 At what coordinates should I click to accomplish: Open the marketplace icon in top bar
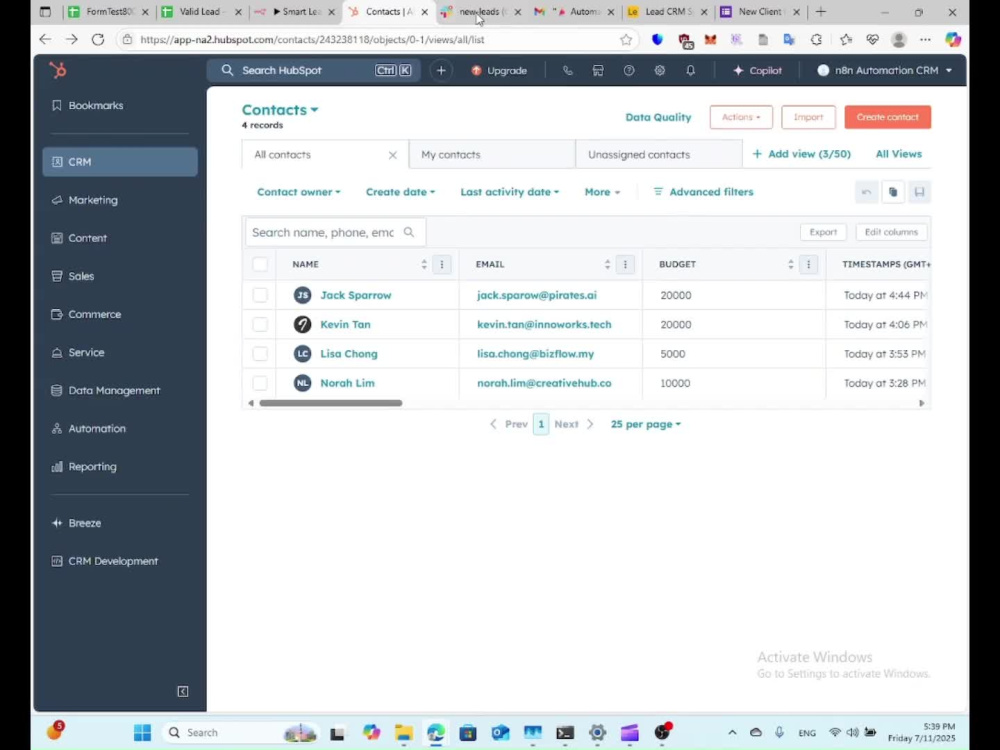(x=598, y=71)
